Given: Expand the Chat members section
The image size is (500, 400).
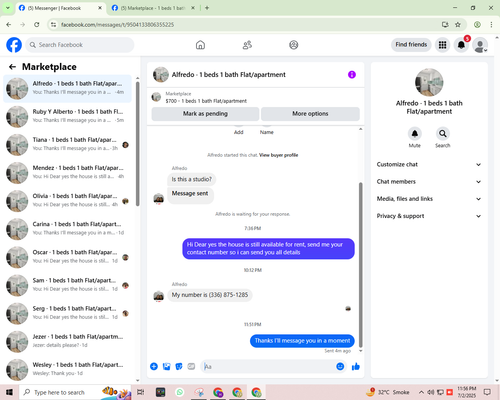Looking at the screenshot, I should tap(429, 182).
